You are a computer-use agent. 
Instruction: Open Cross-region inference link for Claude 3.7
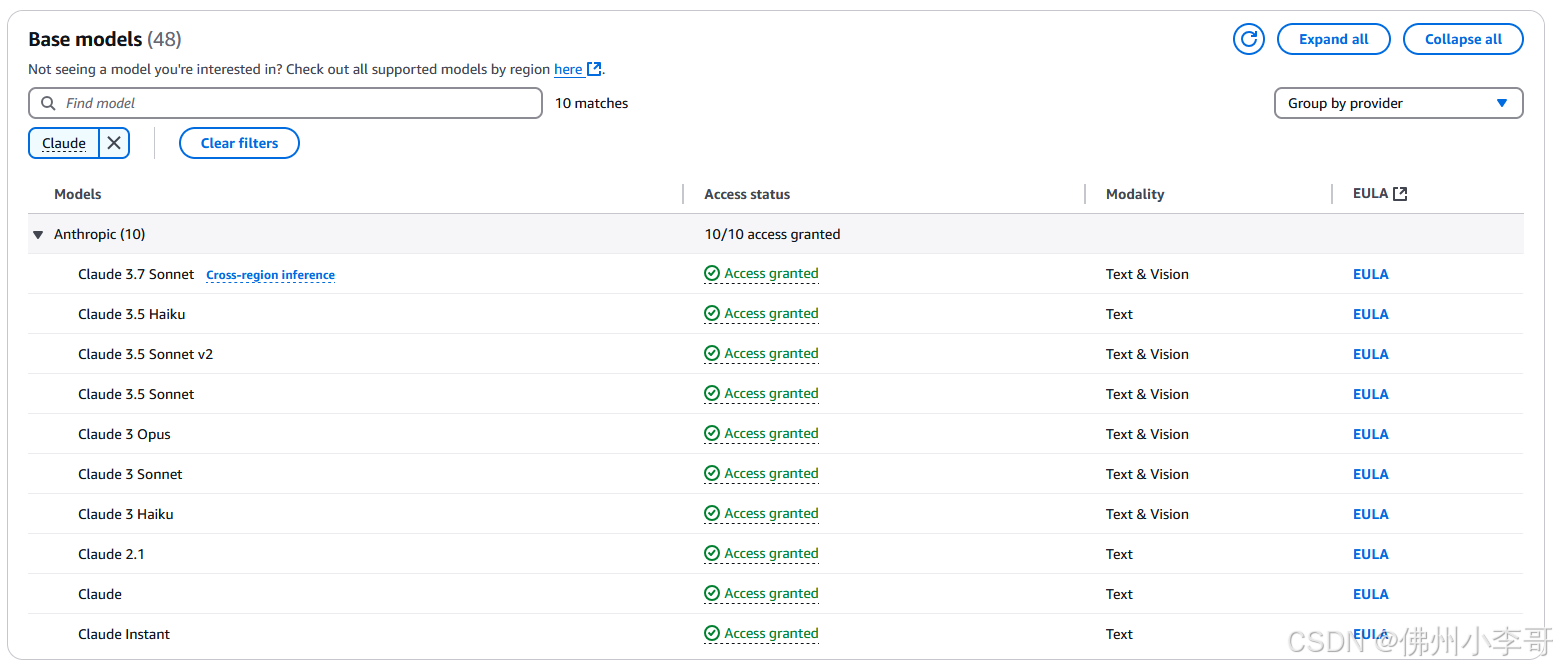point(270,275)
